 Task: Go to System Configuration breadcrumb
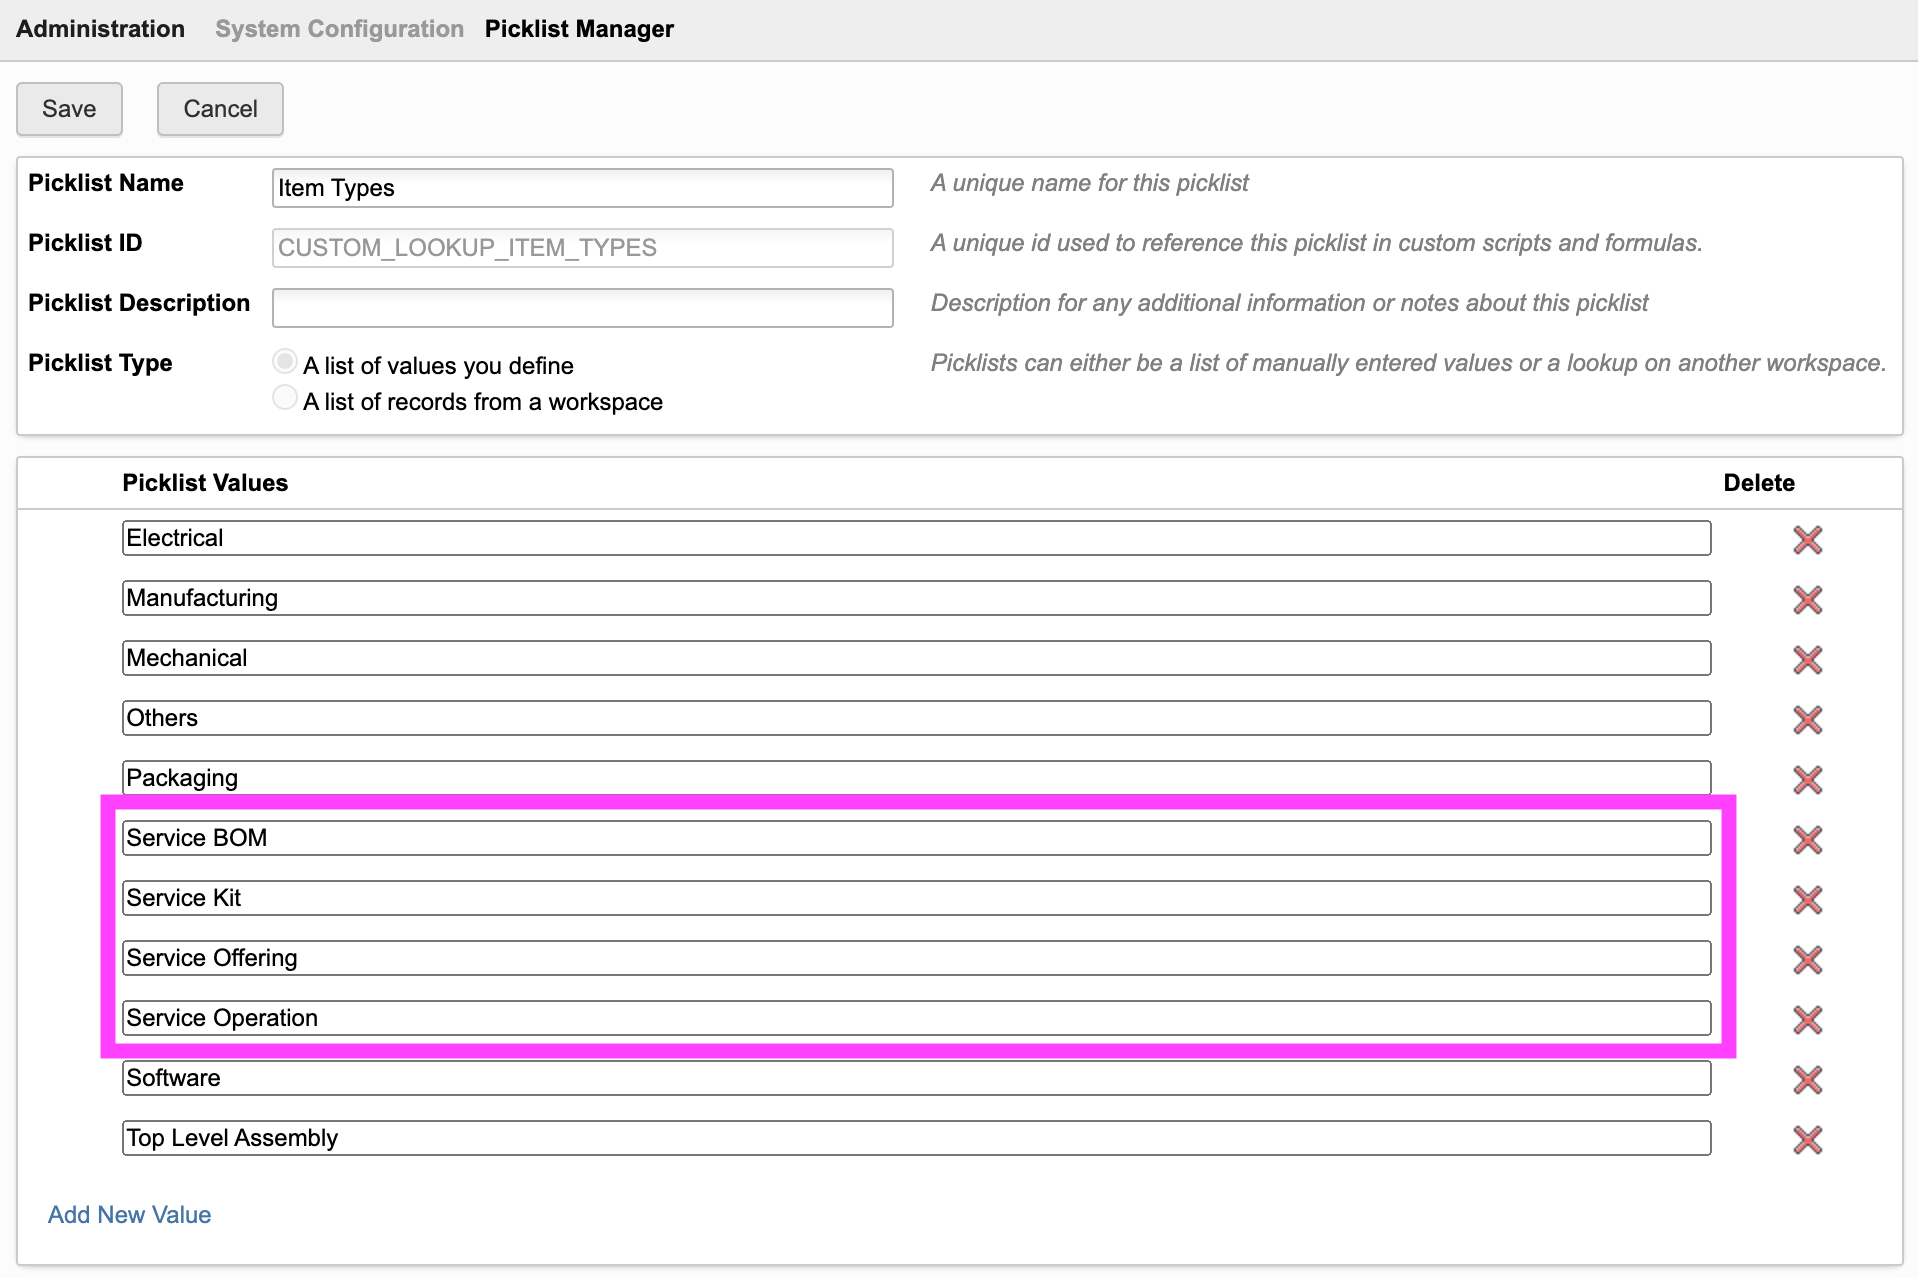pos(339,29)
